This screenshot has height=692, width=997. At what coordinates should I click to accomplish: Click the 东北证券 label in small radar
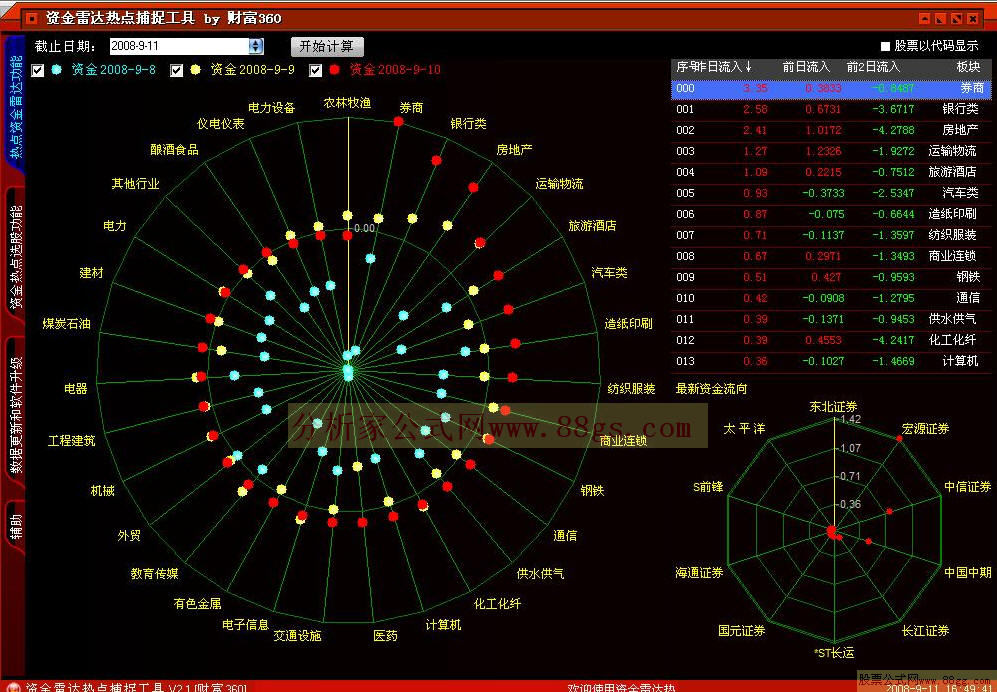pyautogui.click(x=833, y=406)
